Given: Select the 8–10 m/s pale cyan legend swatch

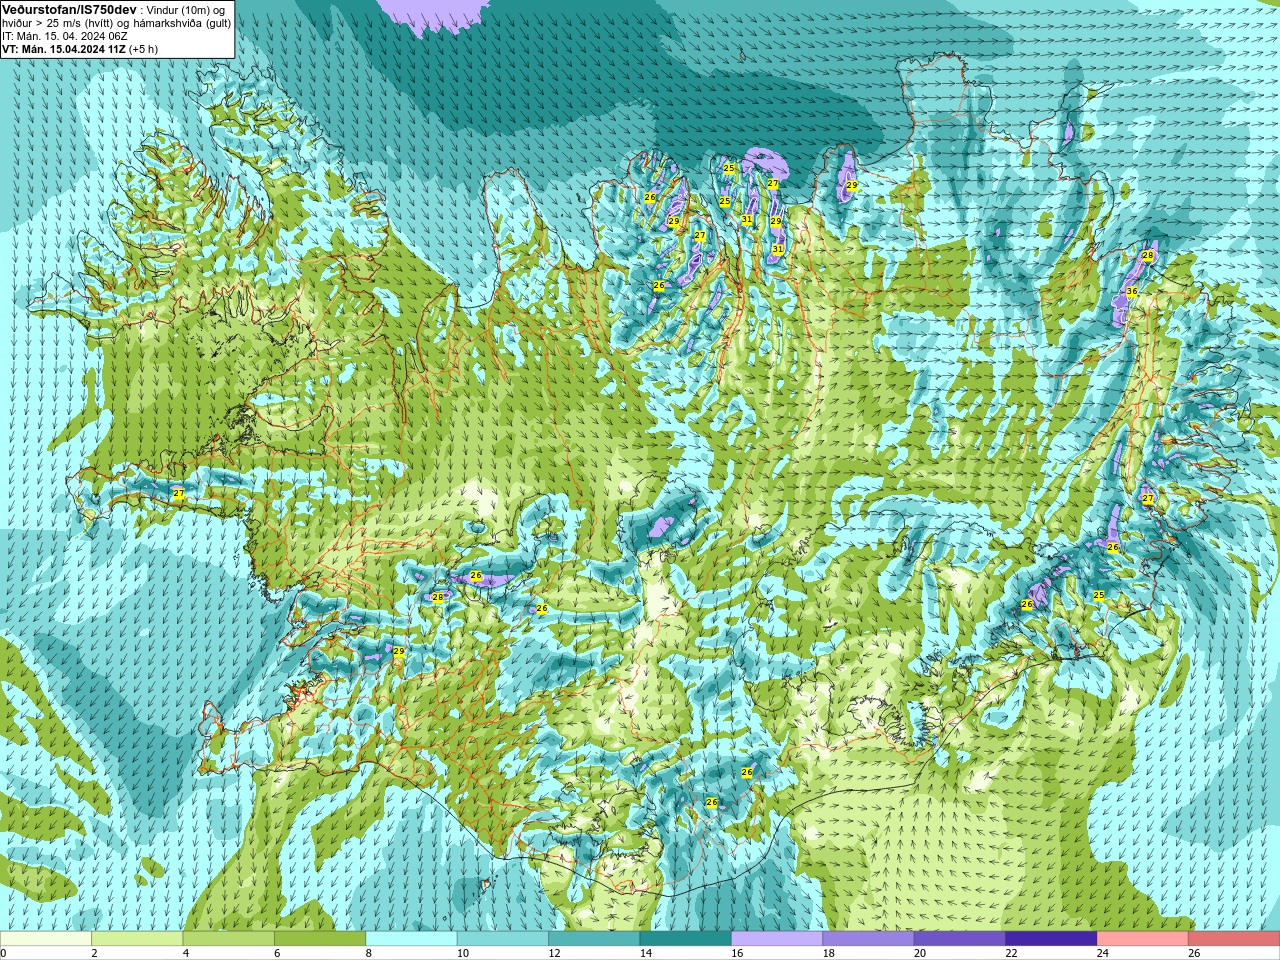Looking at the screenshot, I should click(x=411, y=939).
